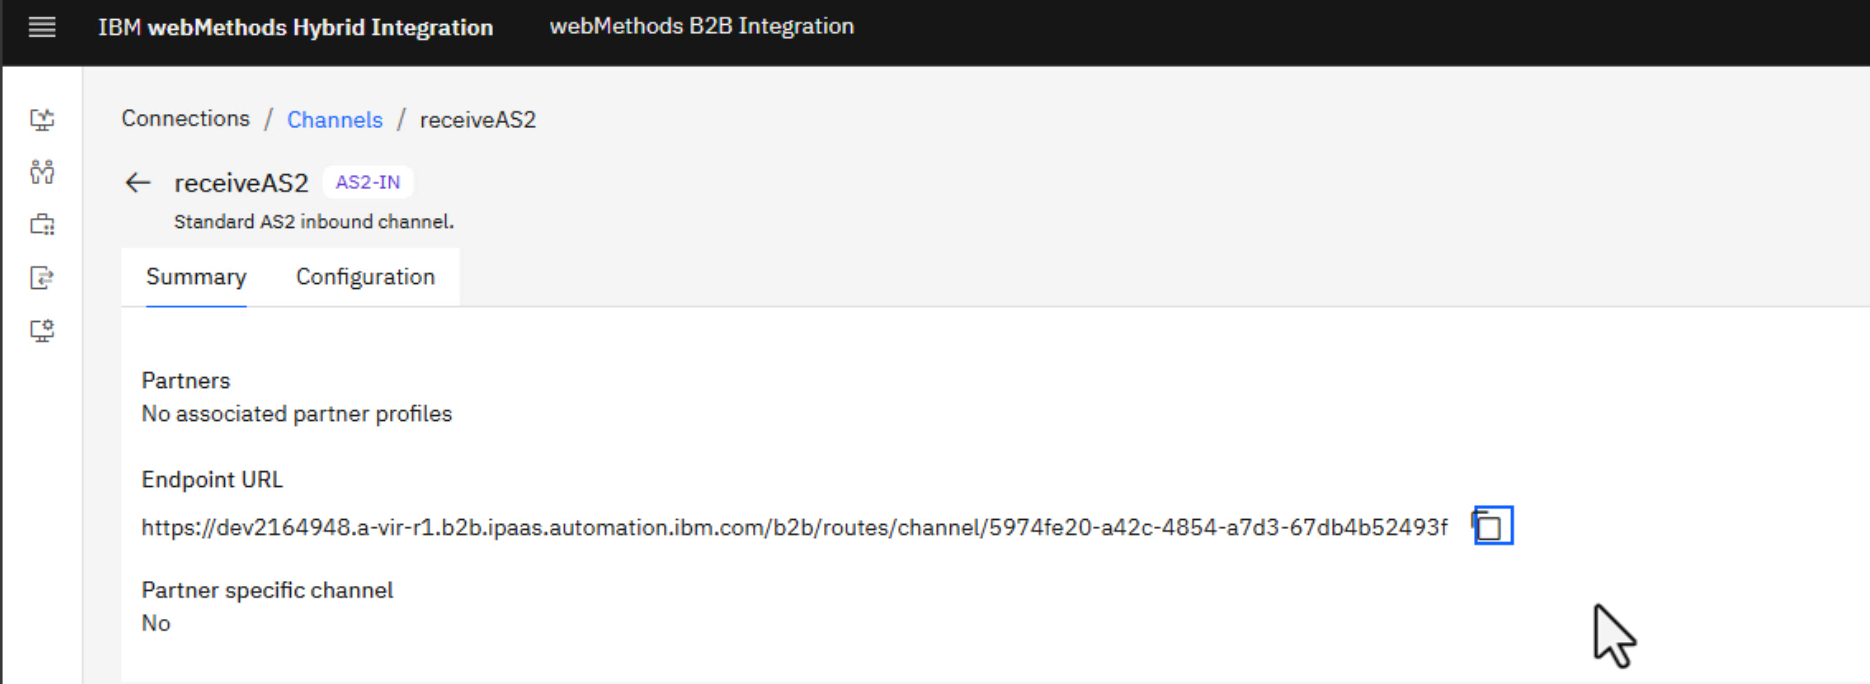The width and height of the screenshot is (1870, 684).
Task: Click the endpoint URL text
Action: point(794,527)
